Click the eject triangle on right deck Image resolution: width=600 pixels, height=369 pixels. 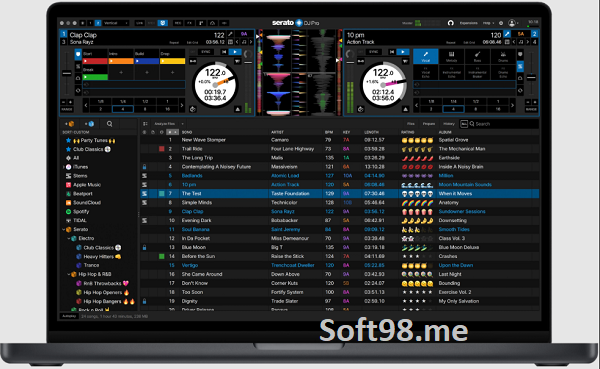(406, 109)
